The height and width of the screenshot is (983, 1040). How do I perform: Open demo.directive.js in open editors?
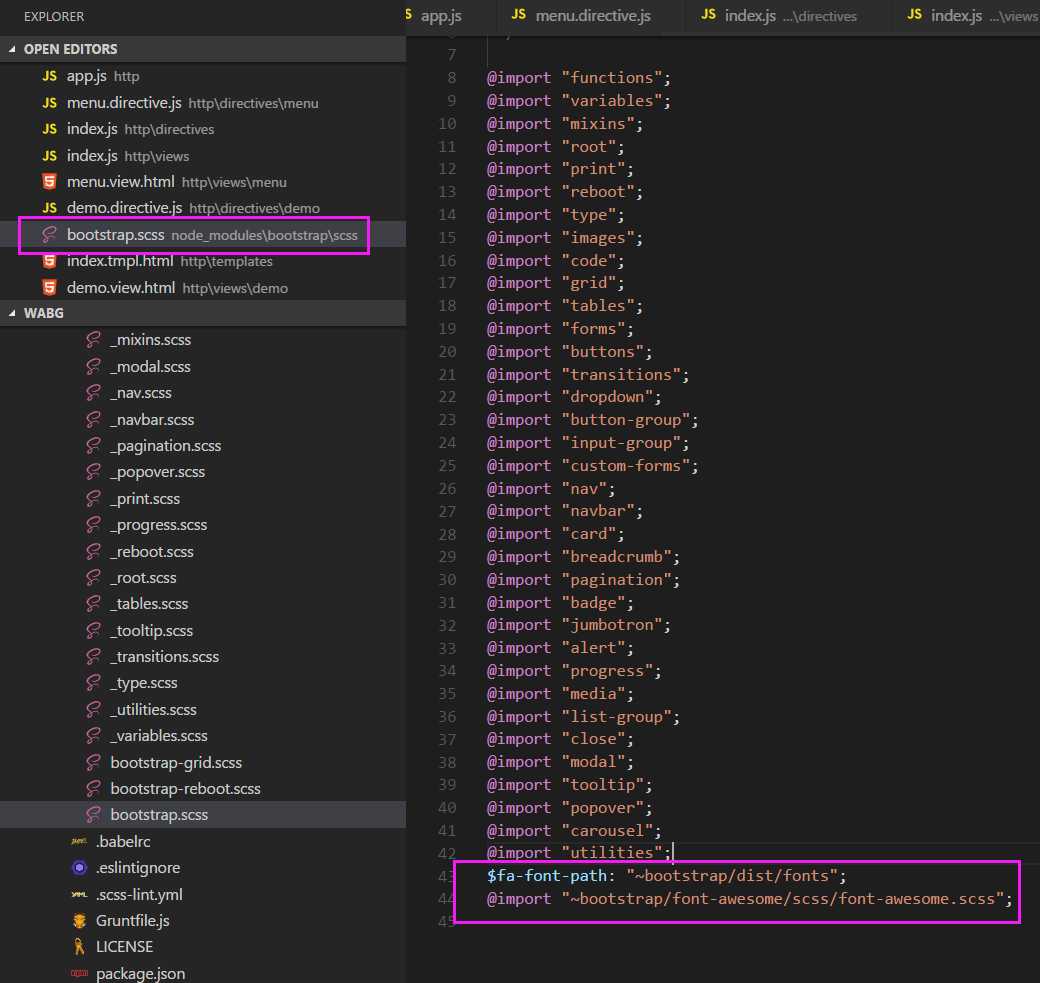203,208
